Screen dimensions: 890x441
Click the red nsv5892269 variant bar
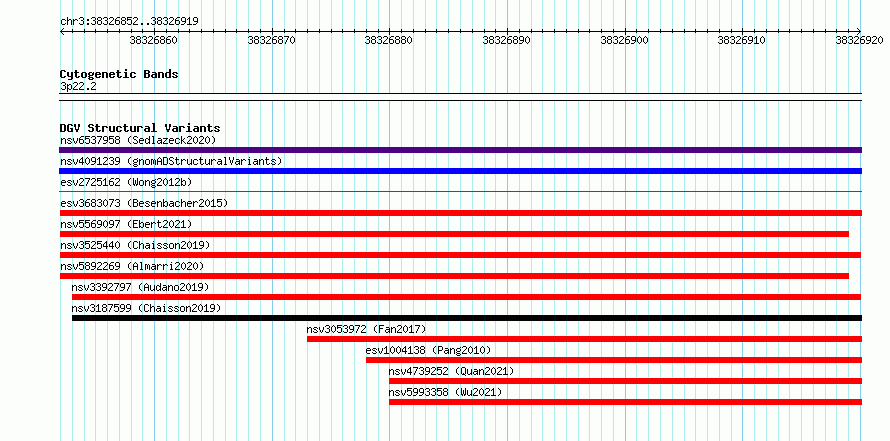pos(454,276)
